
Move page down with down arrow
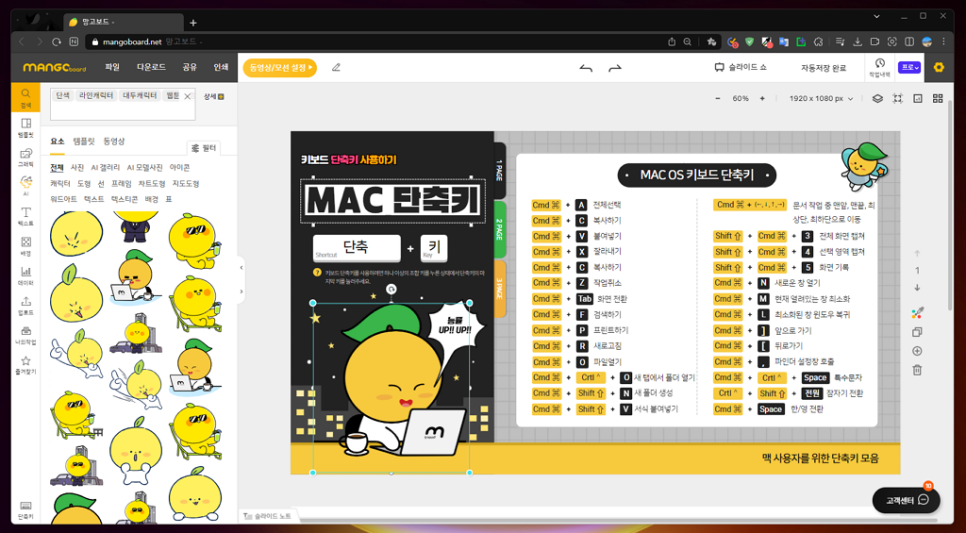coord(917,288)
